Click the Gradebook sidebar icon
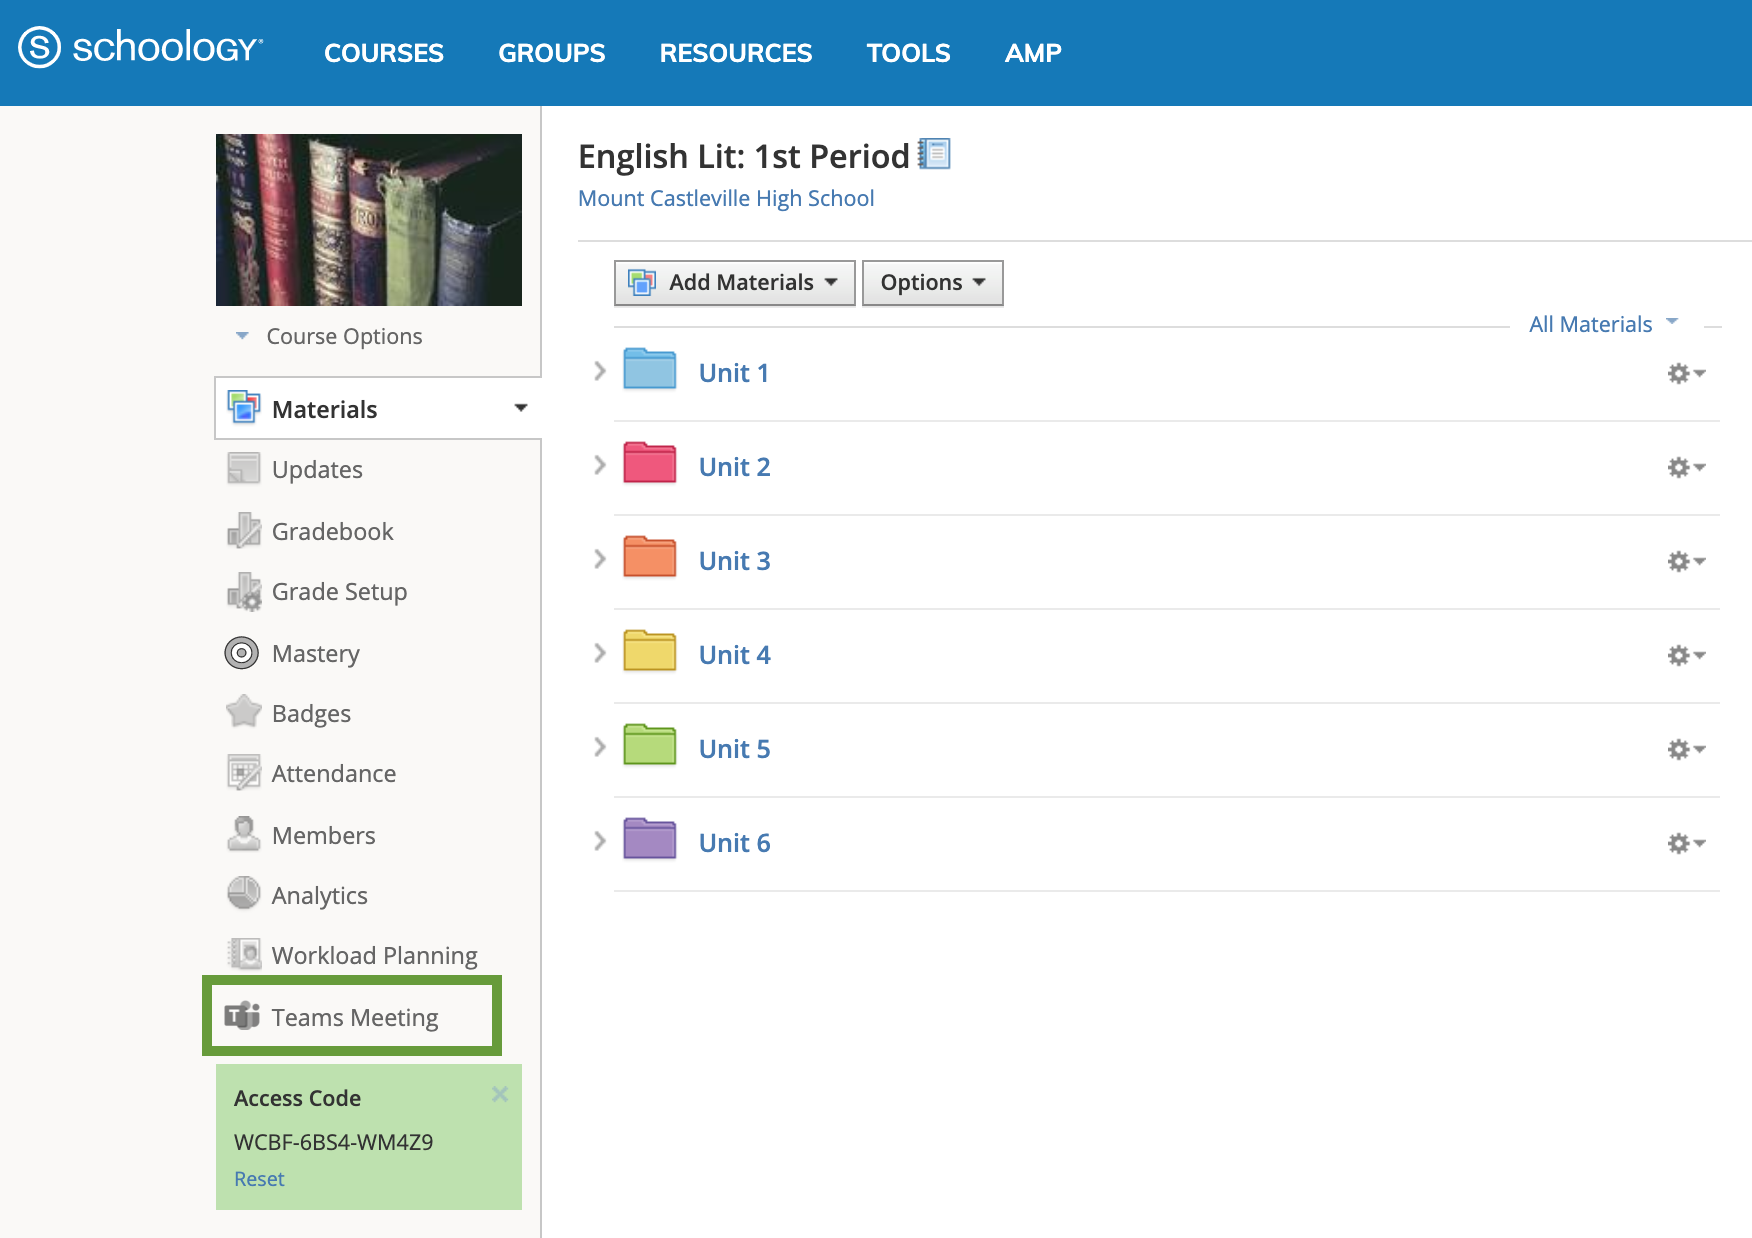This screenshot has height=1238, width=1752. pos(243,531)
